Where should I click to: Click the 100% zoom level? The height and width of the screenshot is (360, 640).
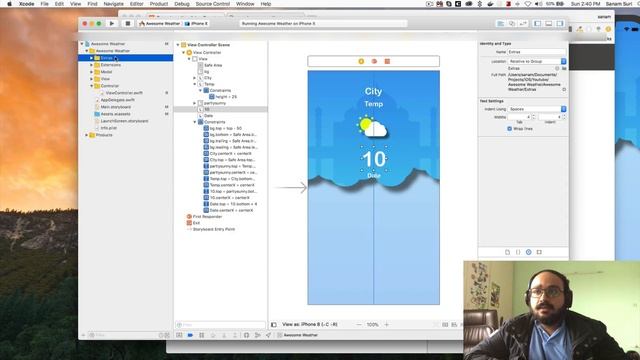[372, 325]
